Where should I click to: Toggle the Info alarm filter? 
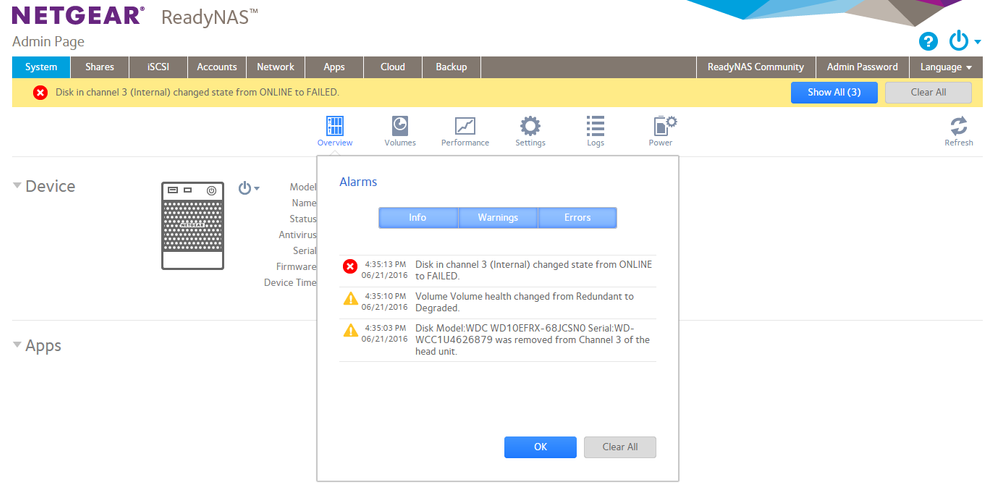click(418, 217)
